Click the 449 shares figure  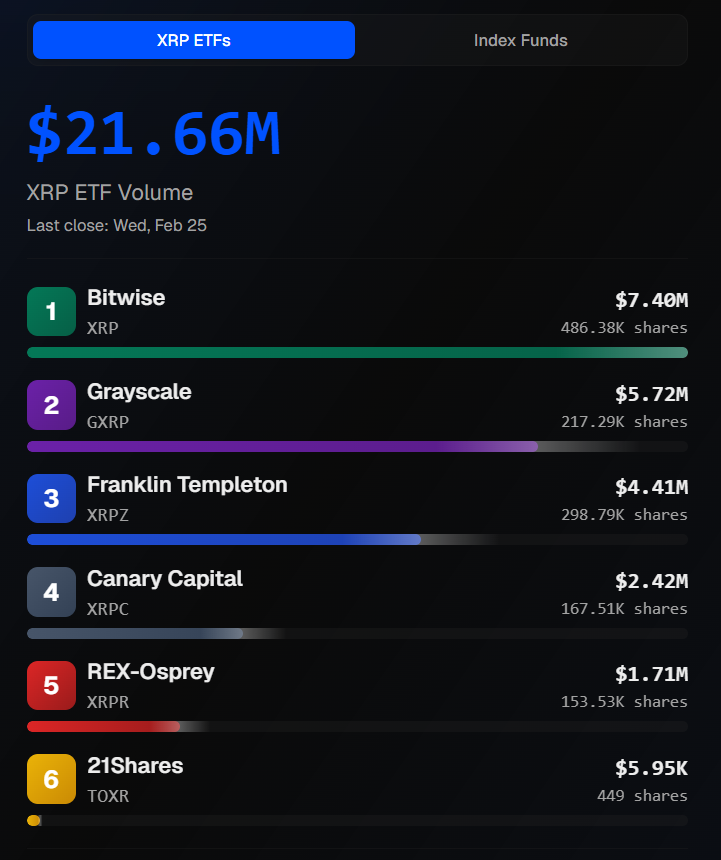point(642,796)
